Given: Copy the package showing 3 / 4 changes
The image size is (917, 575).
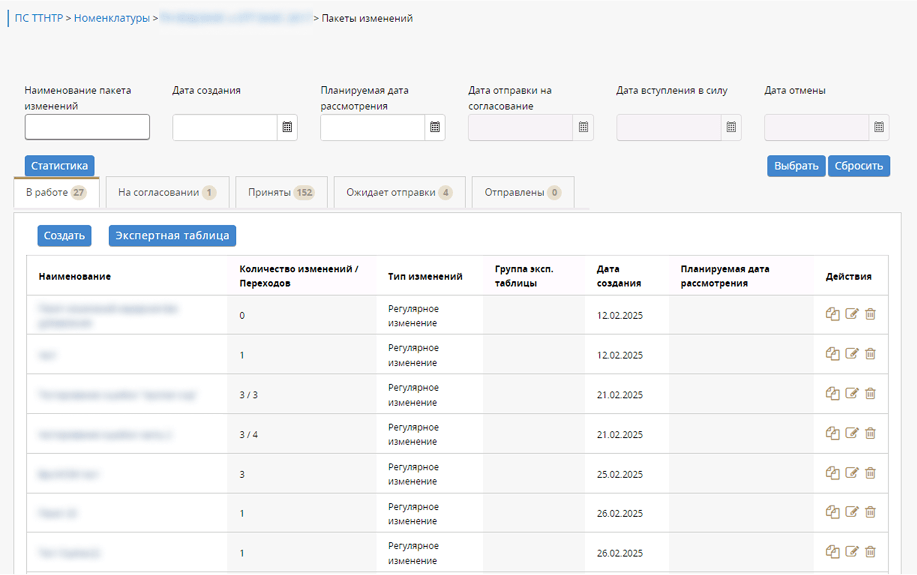Looking at the screenshot, I should pyautogui.click(x=832, y=433).
